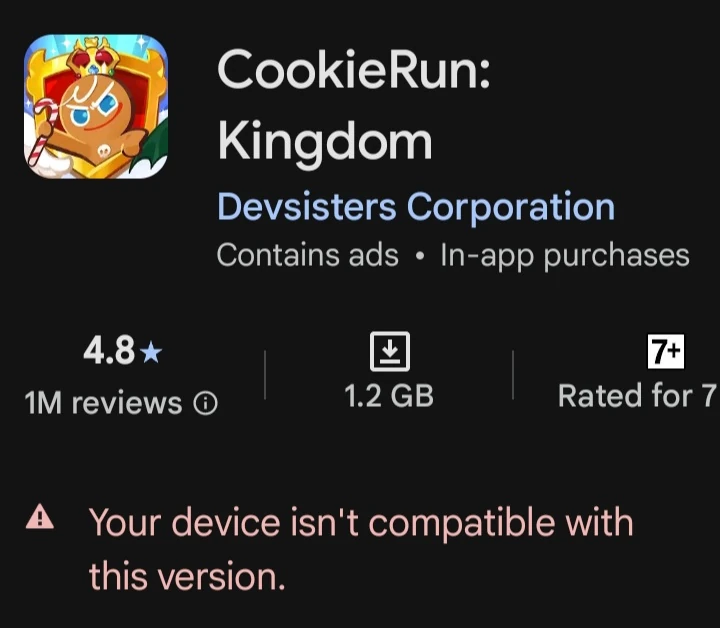Select the 1.2 GB size text
This screenshot has height=628, width=720.
(x=389, y=396)
